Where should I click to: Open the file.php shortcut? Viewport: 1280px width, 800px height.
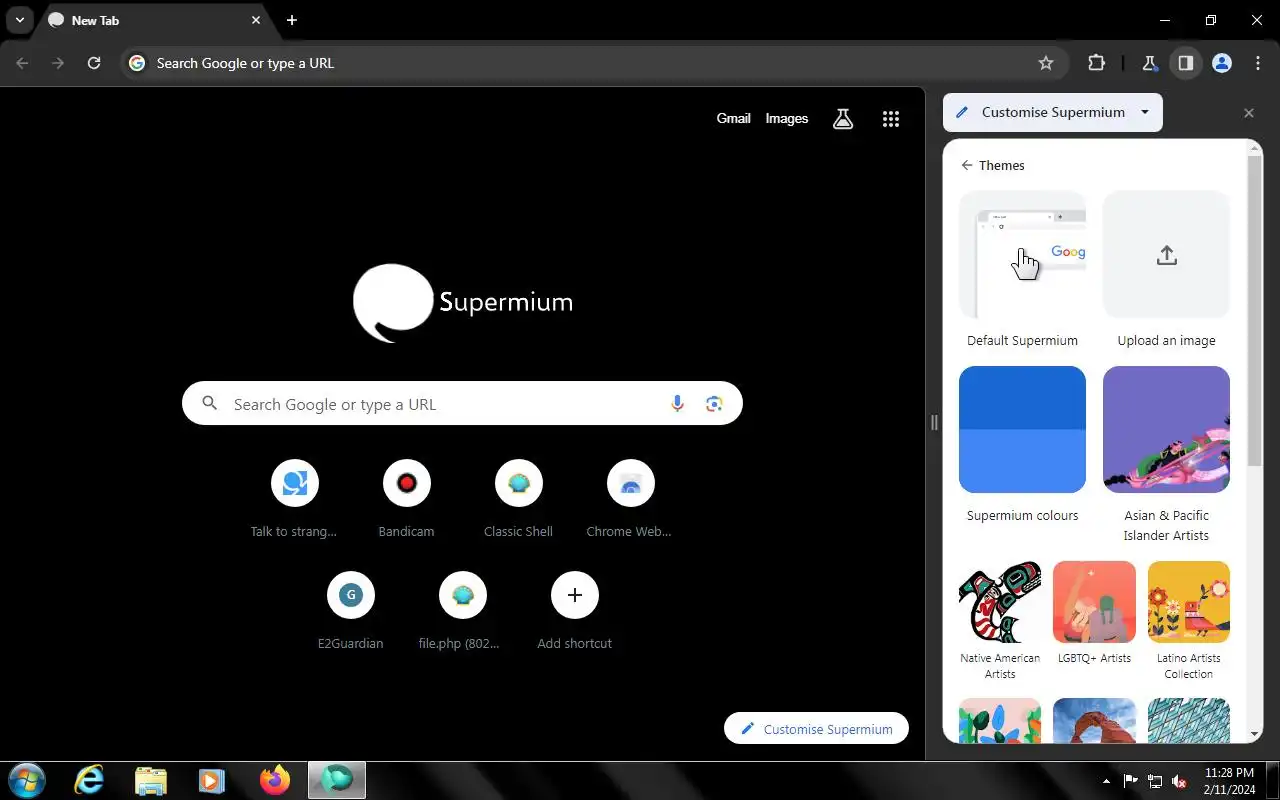pos(462,611)
